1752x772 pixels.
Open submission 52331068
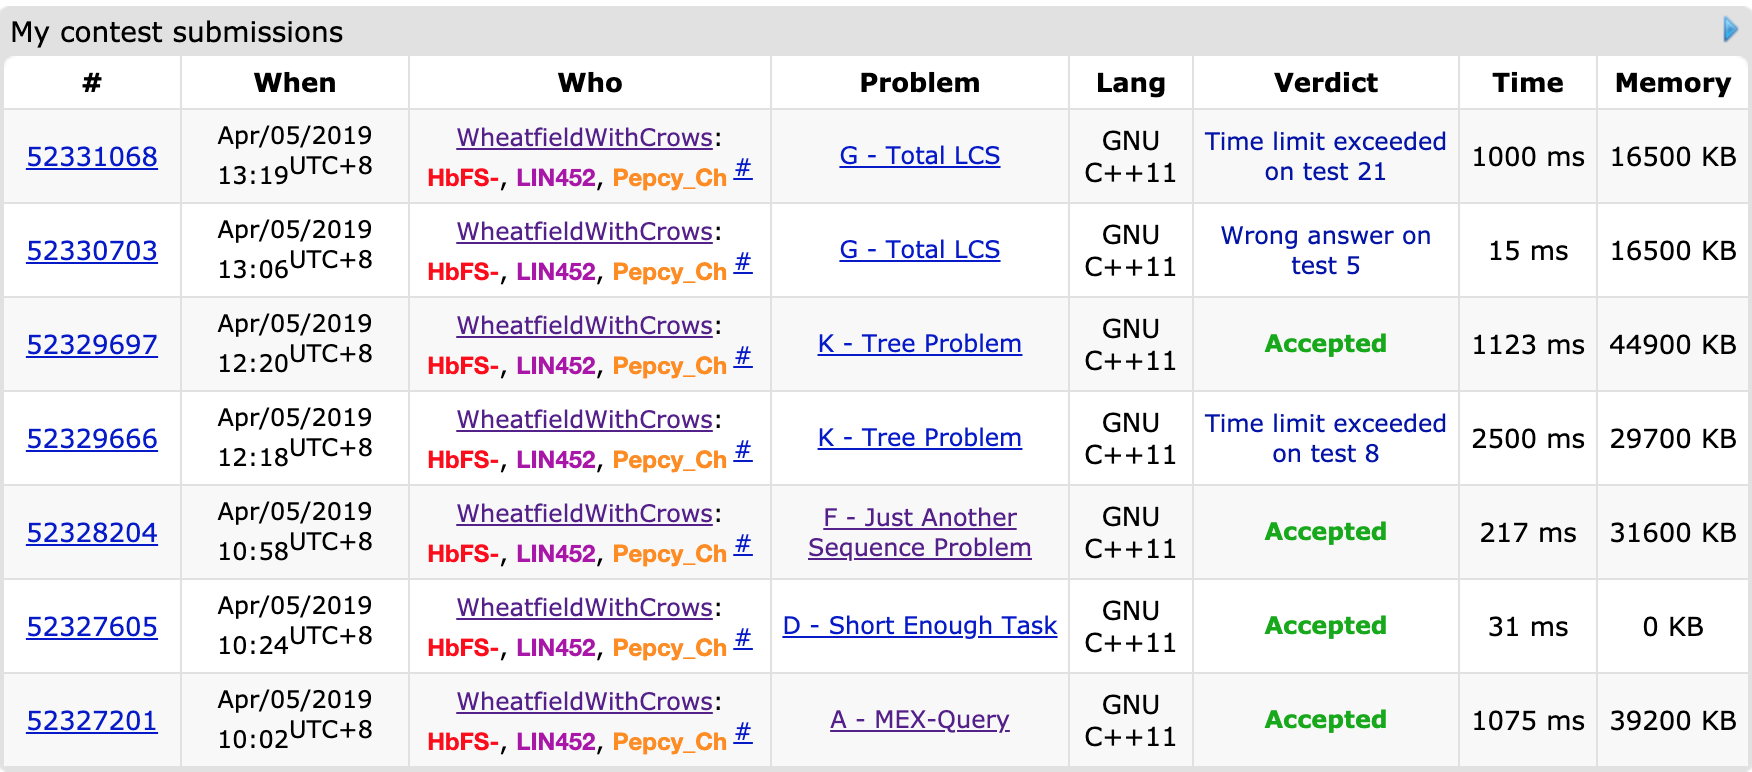point(92,157)
